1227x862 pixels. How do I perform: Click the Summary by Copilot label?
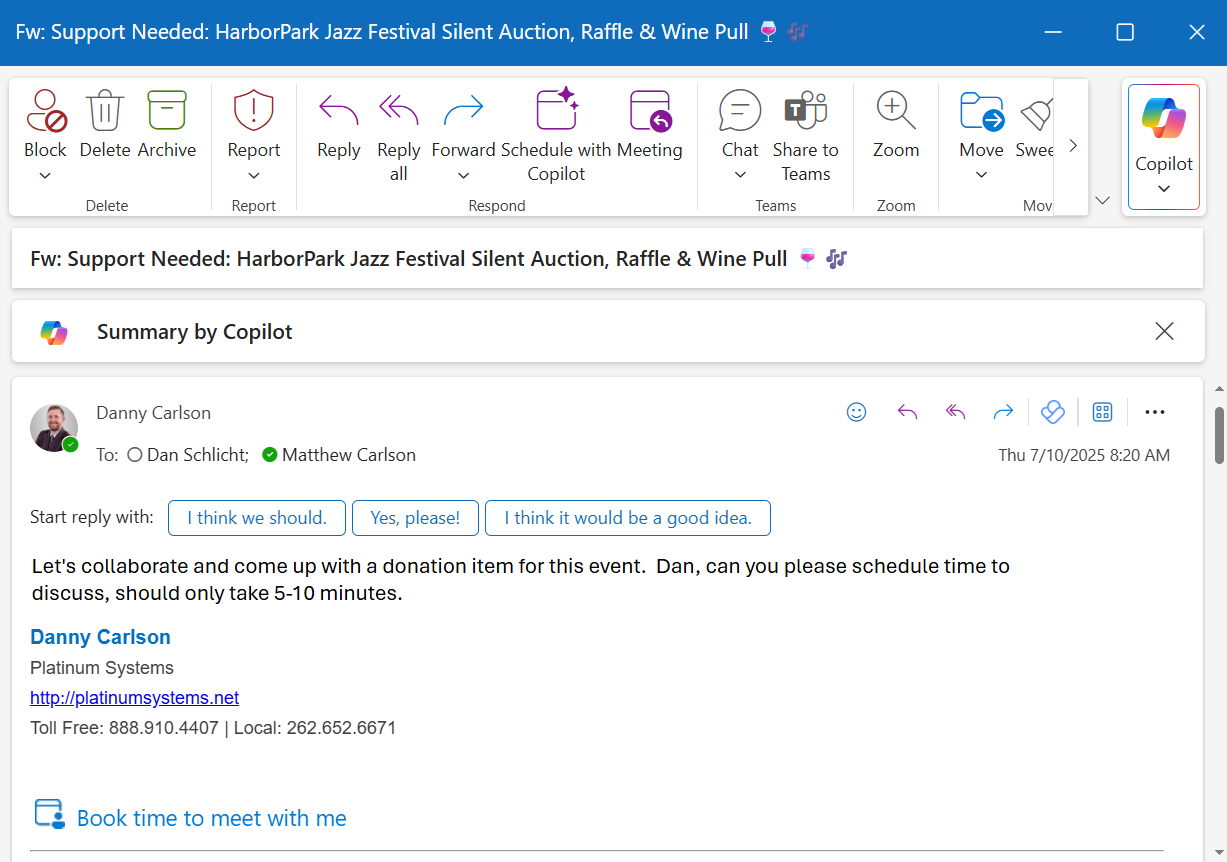[194, 332]
